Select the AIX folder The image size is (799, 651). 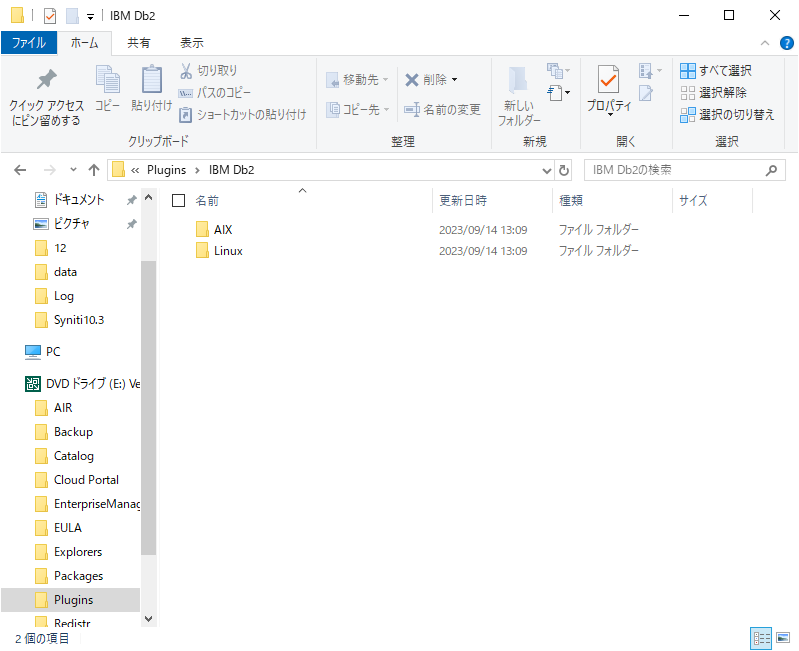[x=222, y=230]
